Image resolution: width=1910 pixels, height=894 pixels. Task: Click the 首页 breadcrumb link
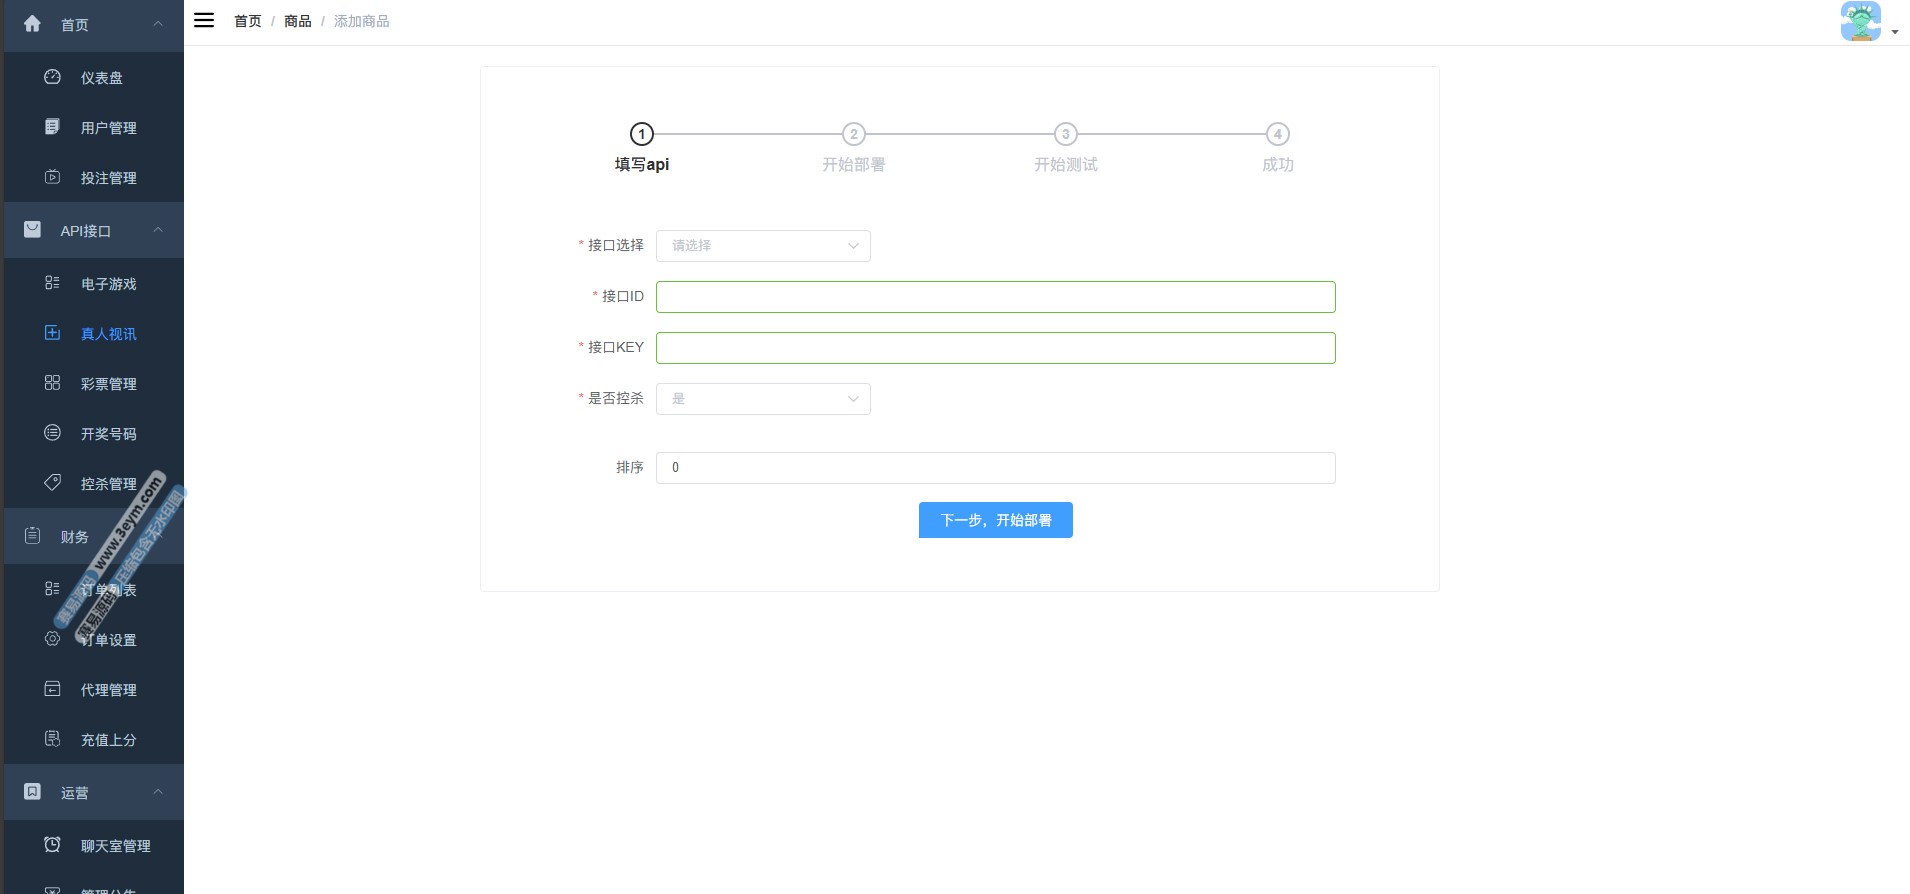[247, 21]
